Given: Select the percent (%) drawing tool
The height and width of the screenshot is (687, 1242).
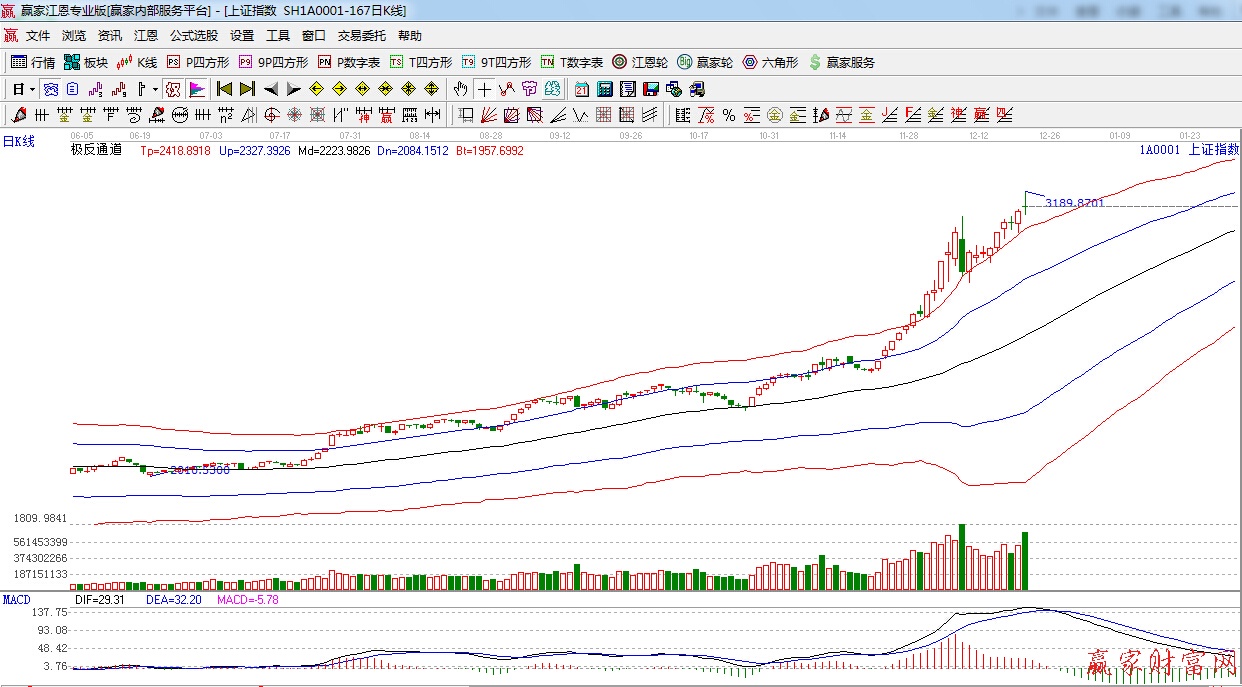Looking at the screenshot, I should click(729, 115).
